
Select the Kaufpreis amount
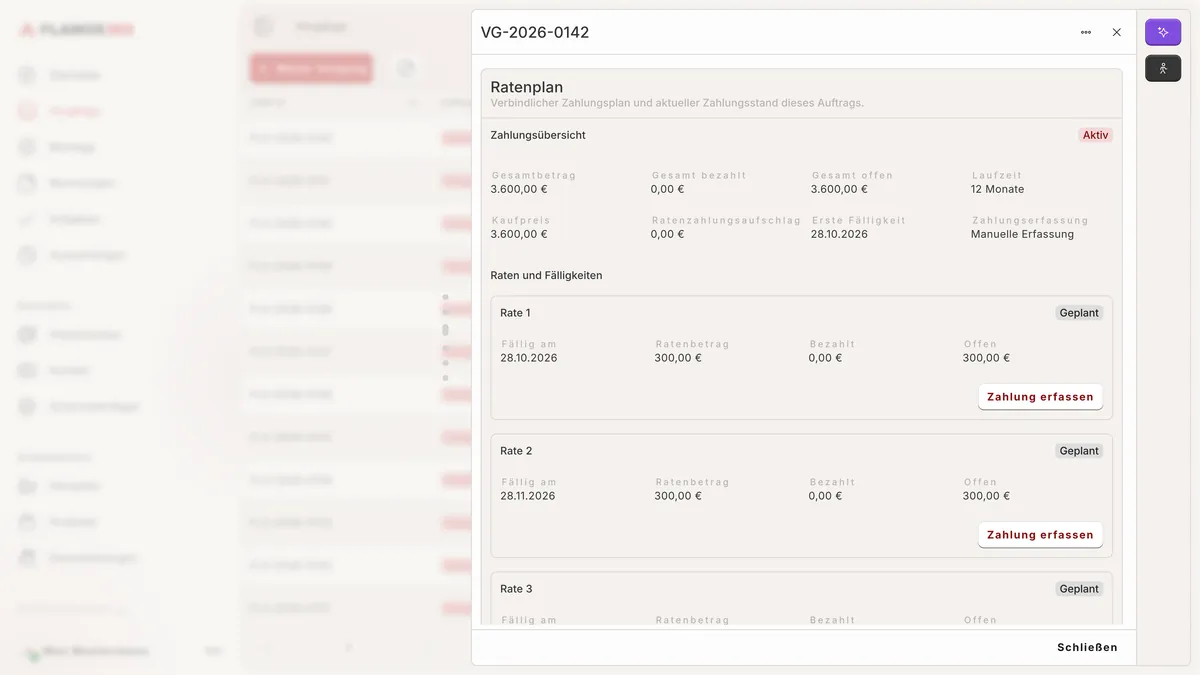tap(519, 234)
